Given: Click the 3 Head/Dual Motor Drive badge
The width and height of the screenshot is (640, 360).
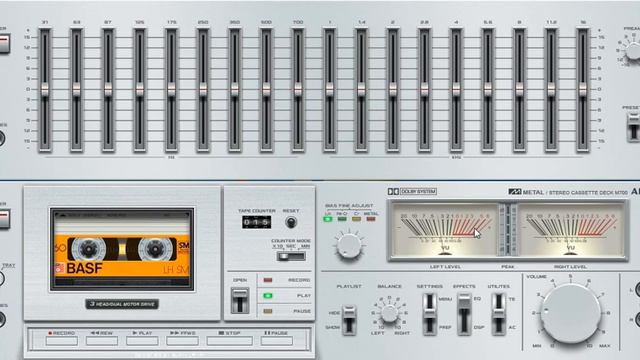Looking at the screenshot, I should tap(122, 304).
